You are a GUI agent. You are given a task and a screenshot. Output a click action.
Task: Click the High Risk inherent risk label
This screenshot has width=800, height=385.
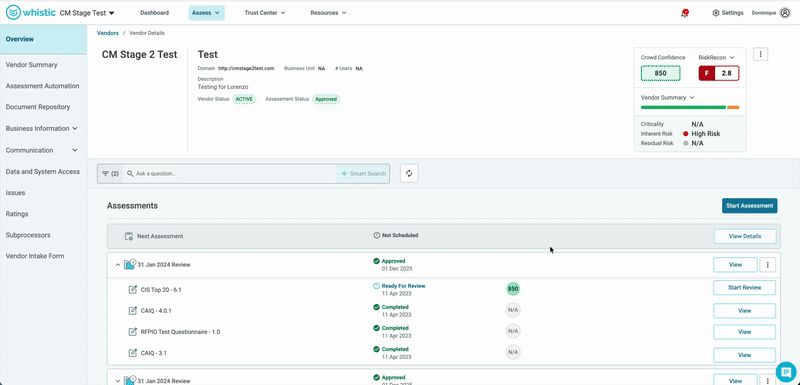point(706,134)
